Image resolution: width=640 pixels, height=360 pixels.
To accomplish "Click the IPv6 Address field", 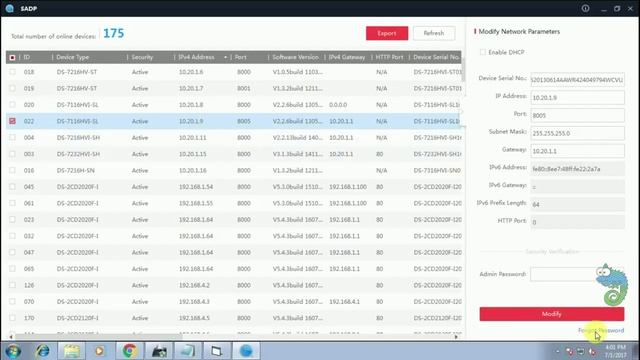I will (x=577, y=169).
